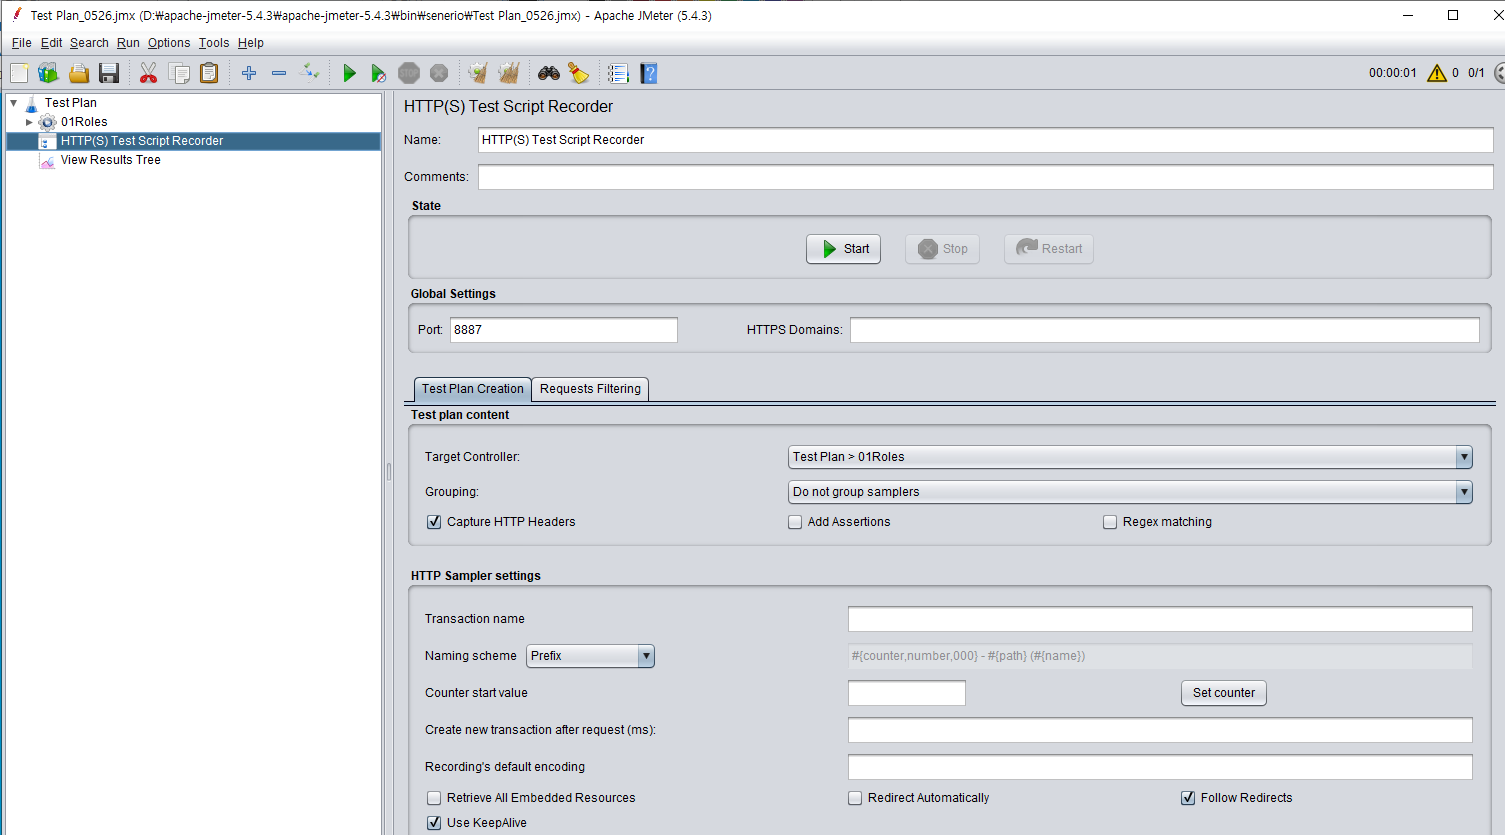Open the Naming scheme Prefix dropdown
The height and width of the screenshot is (835, 1505).
pos(590,656)
